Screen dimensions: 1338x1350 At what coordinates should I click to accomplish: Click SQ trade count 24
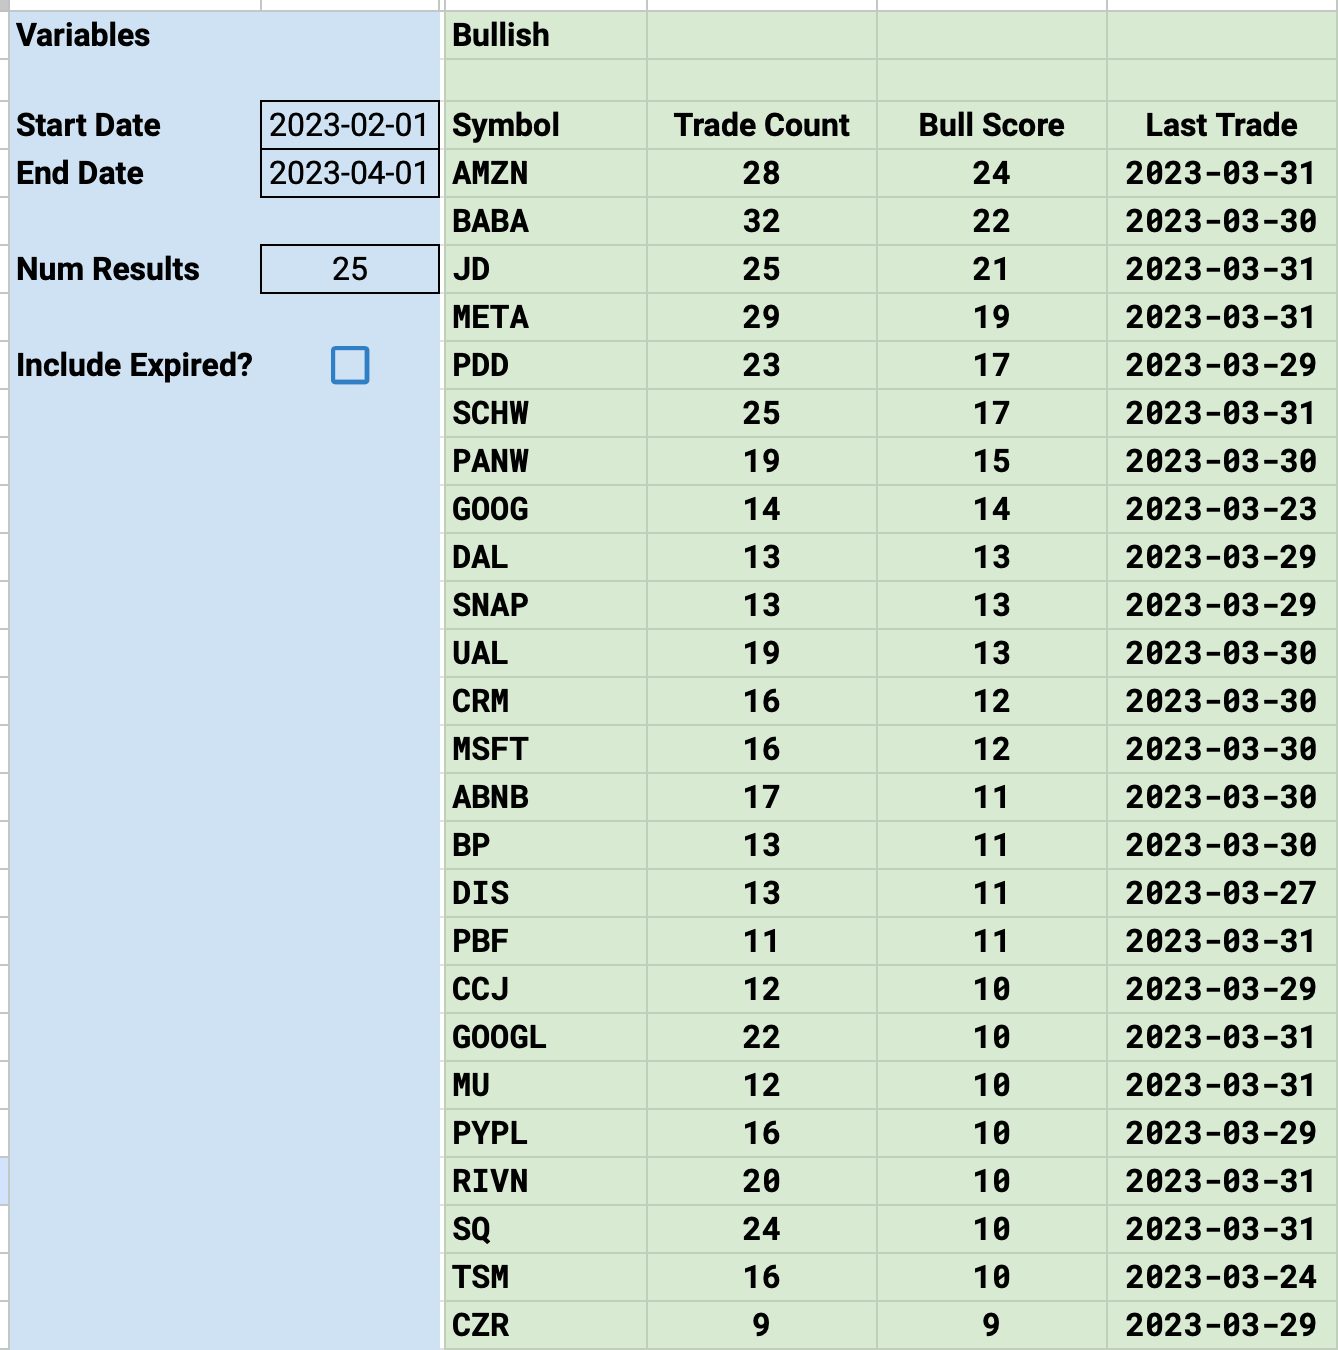[762, 1229]
